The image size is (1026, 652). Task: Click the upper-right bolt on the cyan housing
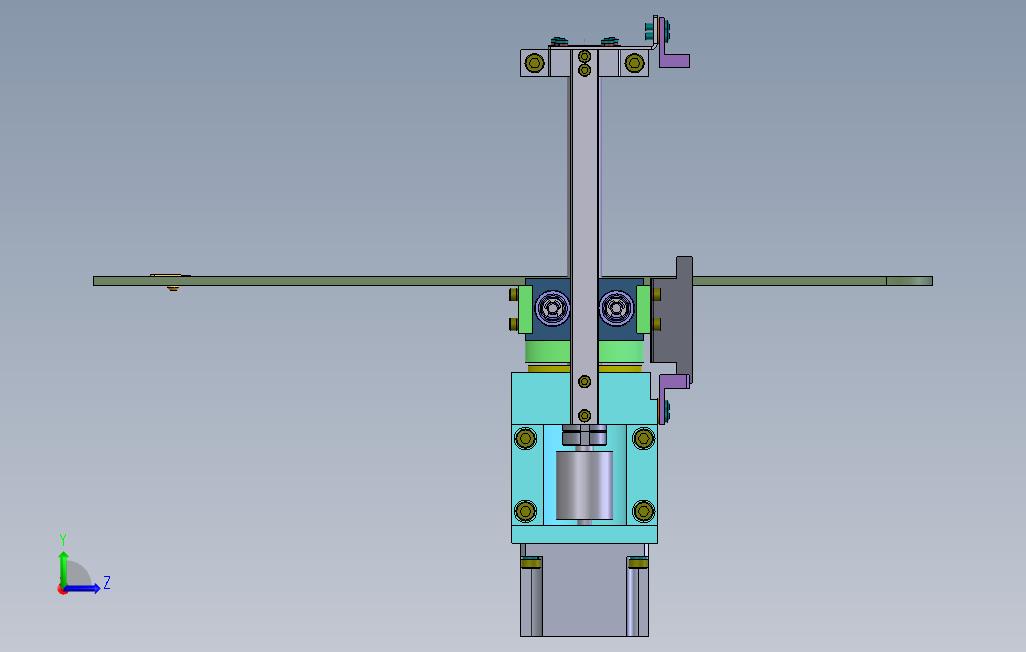pyautogui.click(x=643, y=439)
